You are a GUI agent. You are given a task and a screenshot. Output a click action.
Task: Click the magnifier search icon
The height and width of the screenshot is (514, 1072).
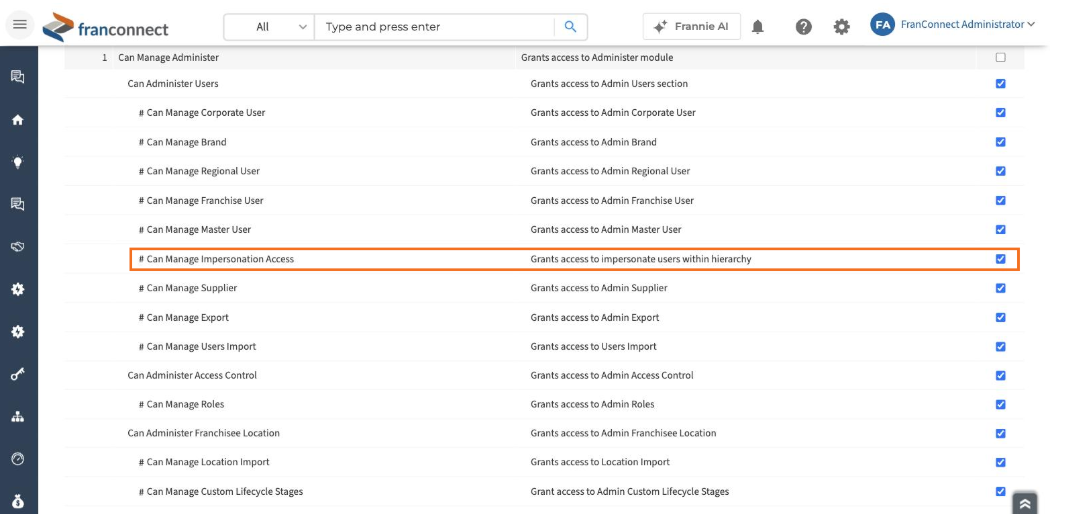(570, 27)
